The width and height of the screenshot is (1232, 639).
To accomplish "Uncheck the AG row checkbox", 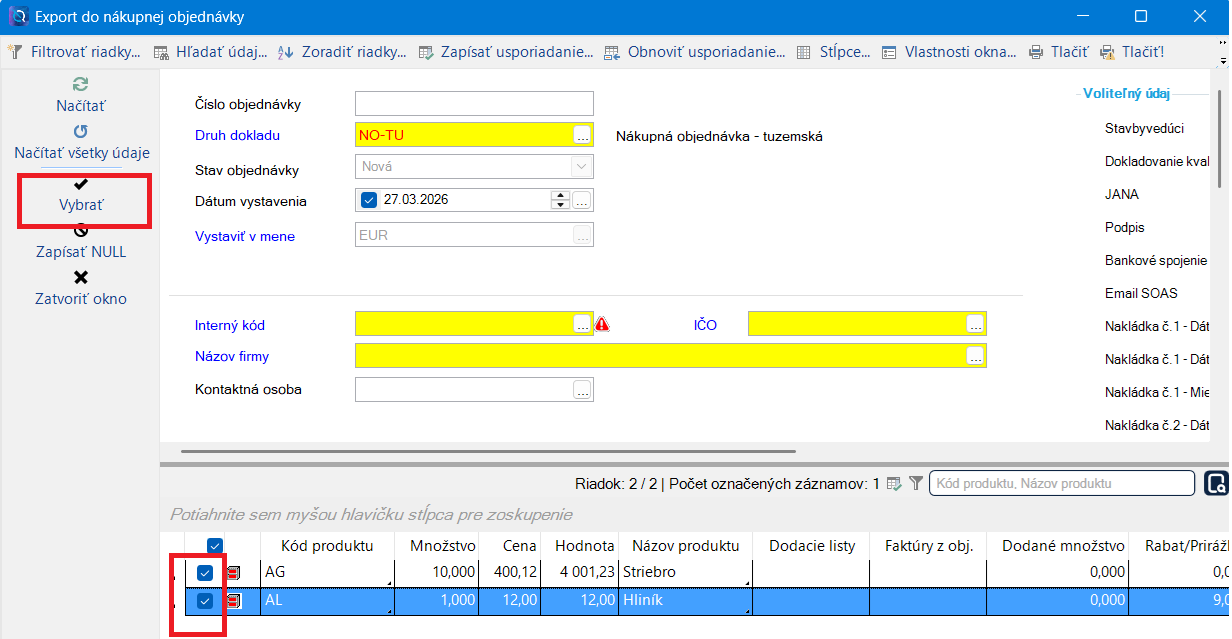I will (x=205, y=573).
